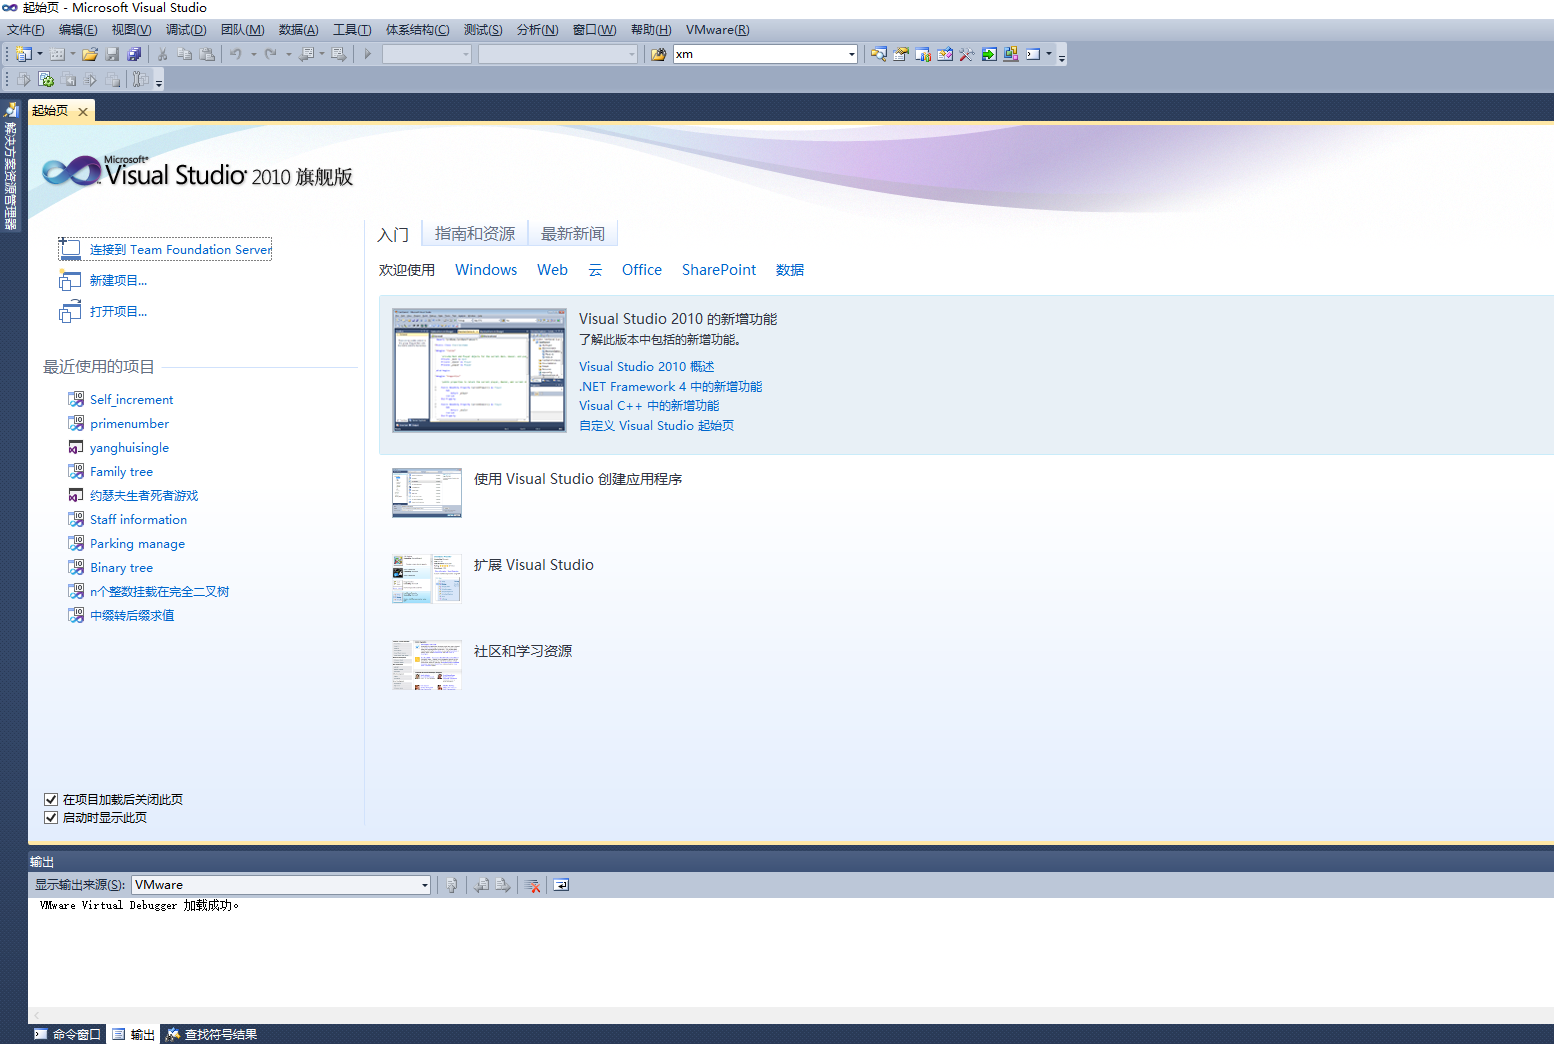
Task: Open the Toolbox hammer-and-wrench icon
Action: [966, 54]
